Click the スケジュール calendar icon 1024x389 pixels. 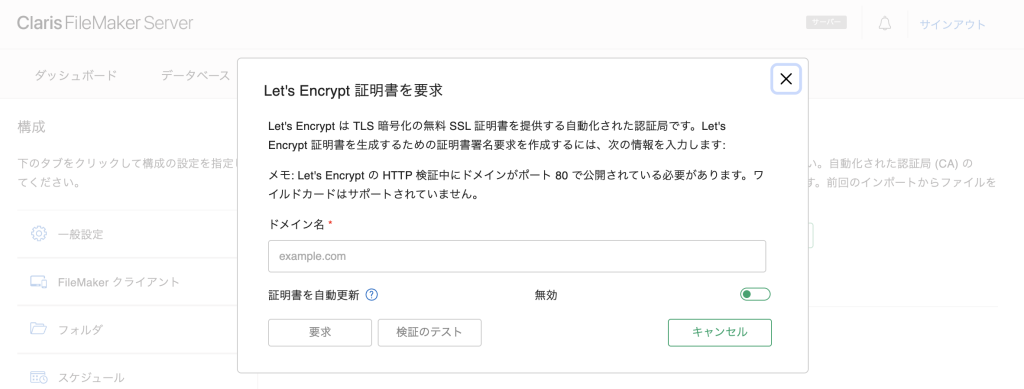pyautogui.click(x=39, y=377)
